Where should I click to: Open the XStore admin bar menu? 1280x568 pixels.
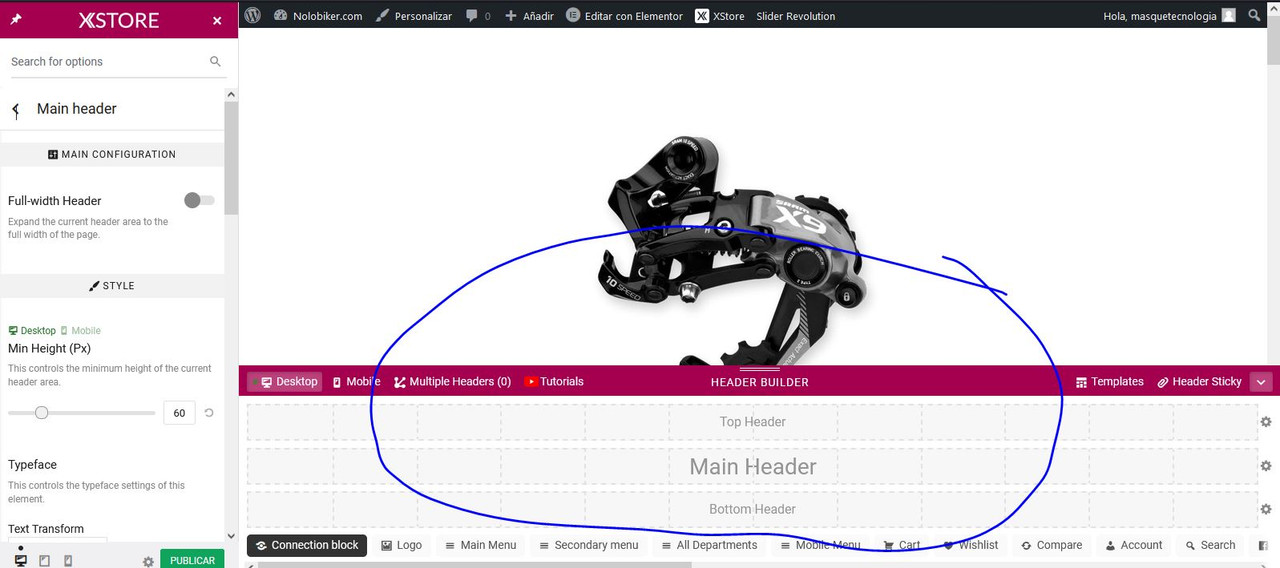pos(720,15)
